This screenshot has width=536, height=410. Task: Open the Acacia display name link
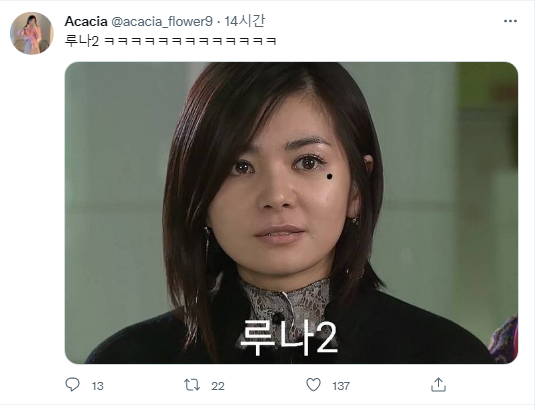click(x=86, y=22)
